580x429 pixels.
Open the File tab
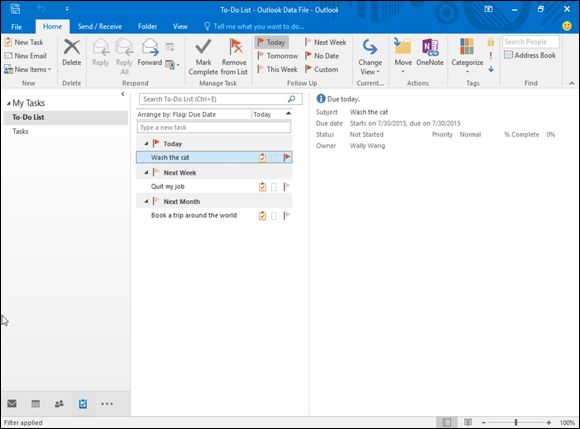pyautogui.click(x=17, y=27)
